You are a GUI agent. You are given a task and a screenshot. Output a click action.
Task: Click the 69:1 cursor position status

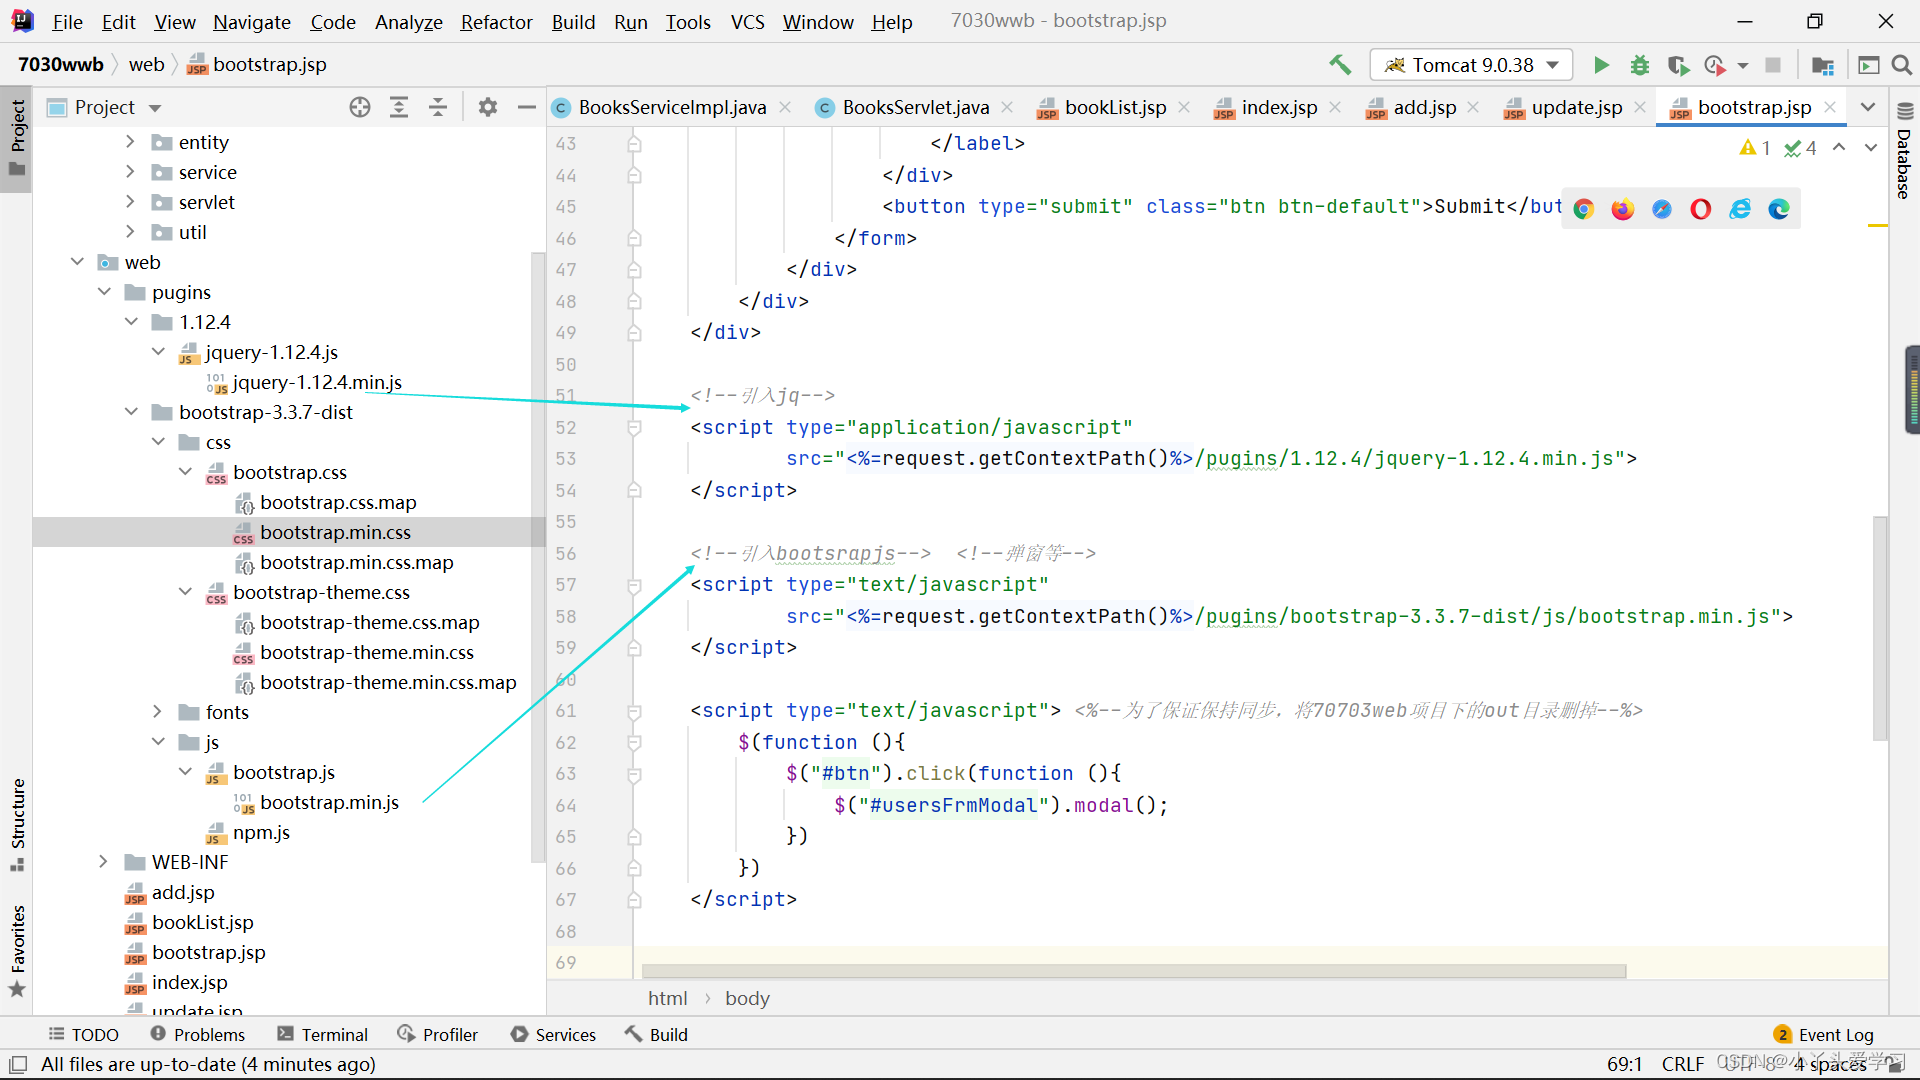click(x=1624, y=1064)
